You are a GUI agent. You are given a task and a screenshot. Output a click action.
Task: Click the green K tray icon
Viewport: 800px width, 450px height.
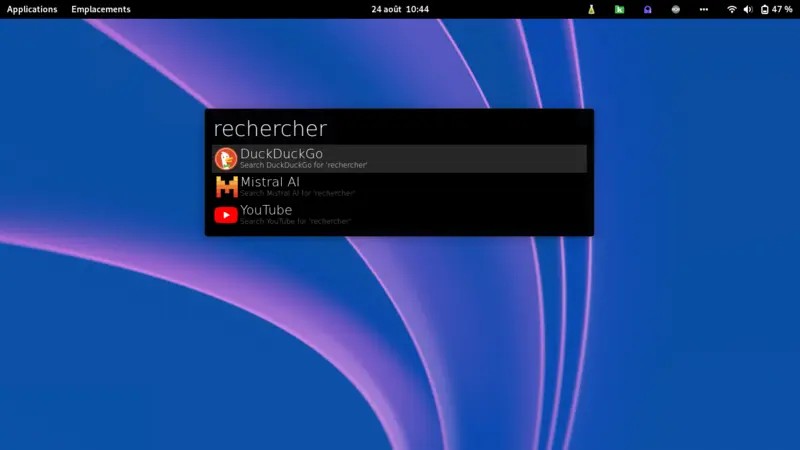click(x=619, y=9)
